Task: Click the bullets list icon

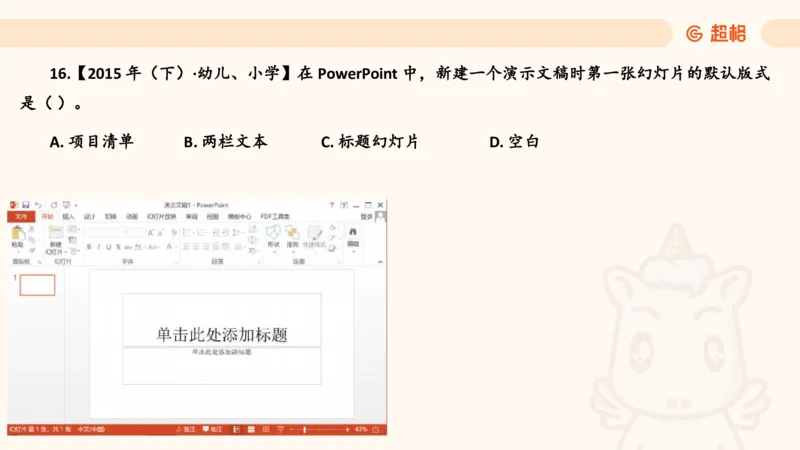Action: click(x=188, y=233)
